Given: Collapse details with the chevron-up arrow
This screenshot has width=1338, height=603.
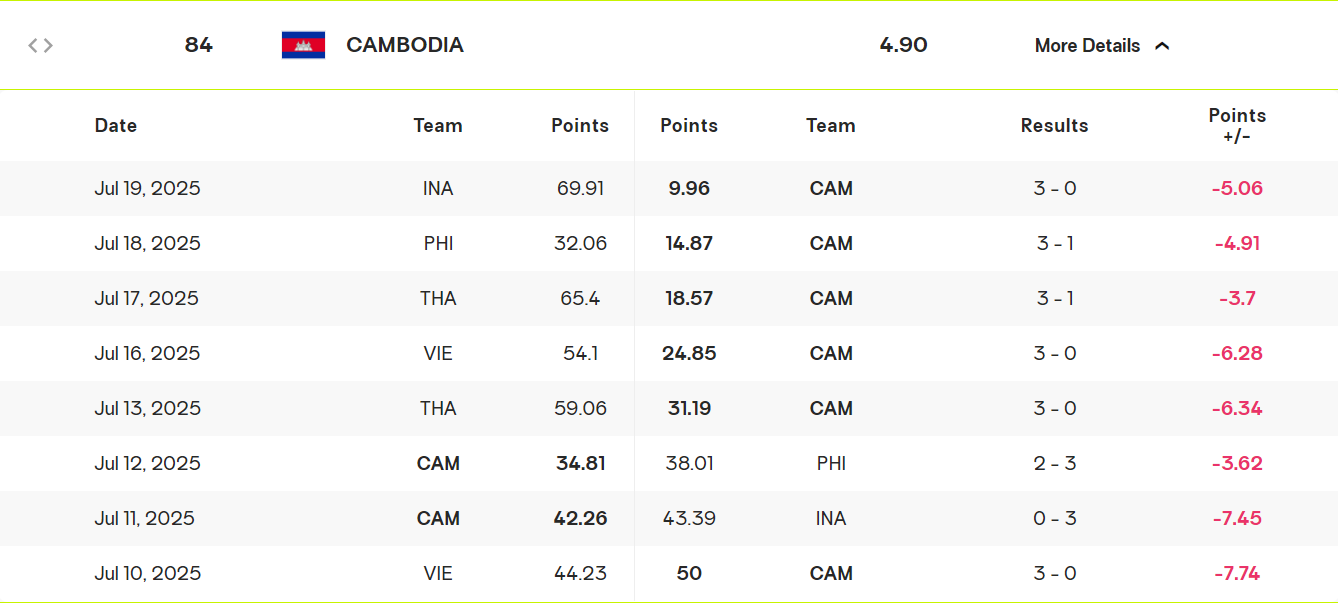Looking at the screenshot, I should (x=1162, y=46).
